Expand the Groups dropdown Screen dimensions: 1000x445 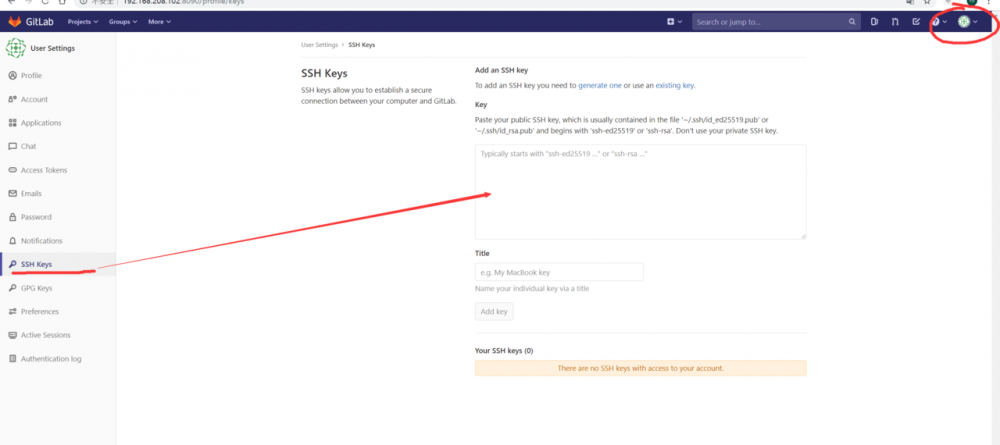pyautogui.click(x=123, y=21)
